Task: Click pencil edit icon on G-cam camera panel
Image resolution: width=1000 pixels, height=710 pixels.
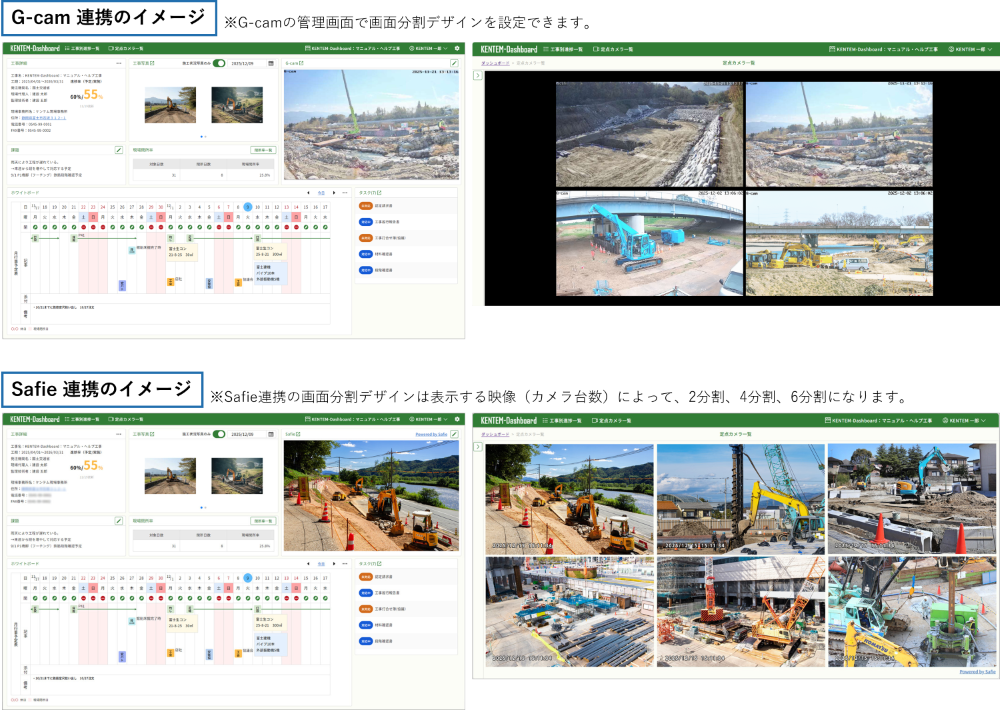Action: [x=454, y=63]
